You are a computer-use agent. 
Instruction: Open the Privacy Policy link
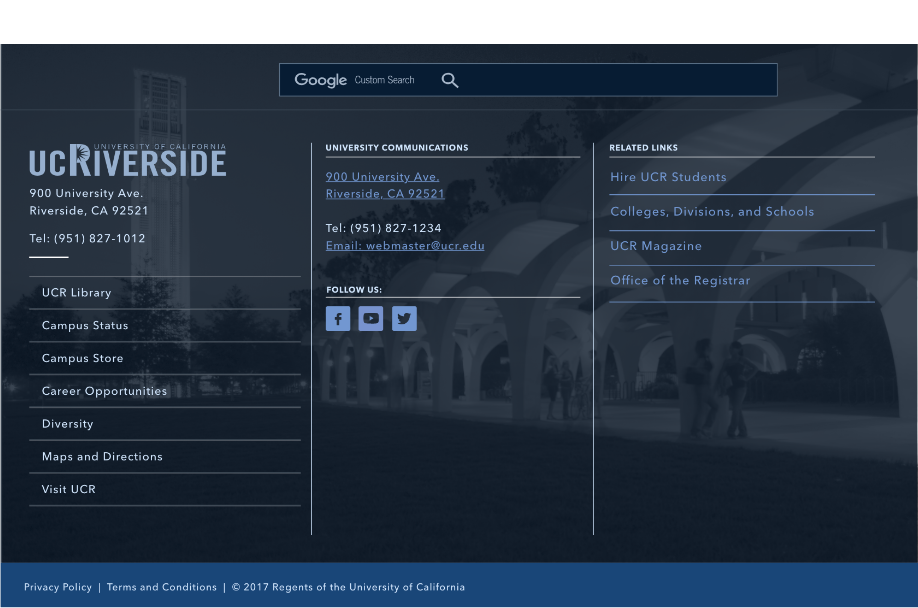click(x=58, y=587)
